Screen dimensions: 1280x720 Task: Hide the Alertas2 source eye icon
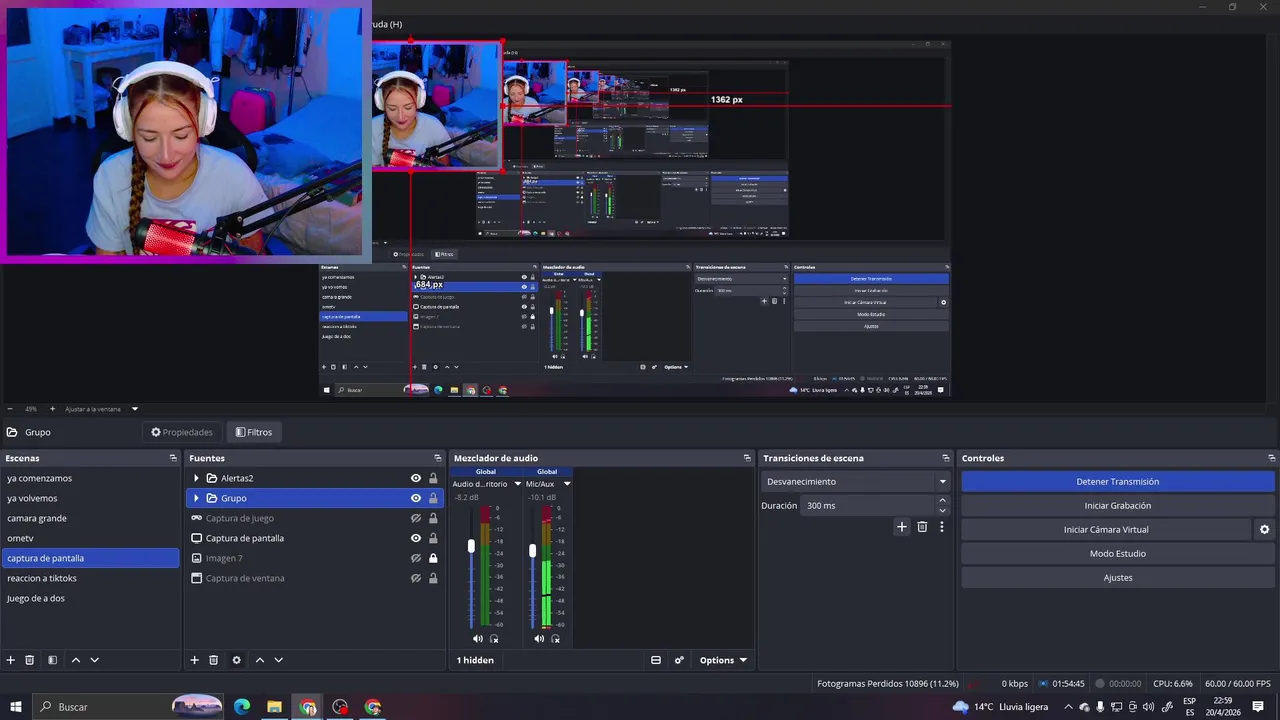[x=416, y=478]
